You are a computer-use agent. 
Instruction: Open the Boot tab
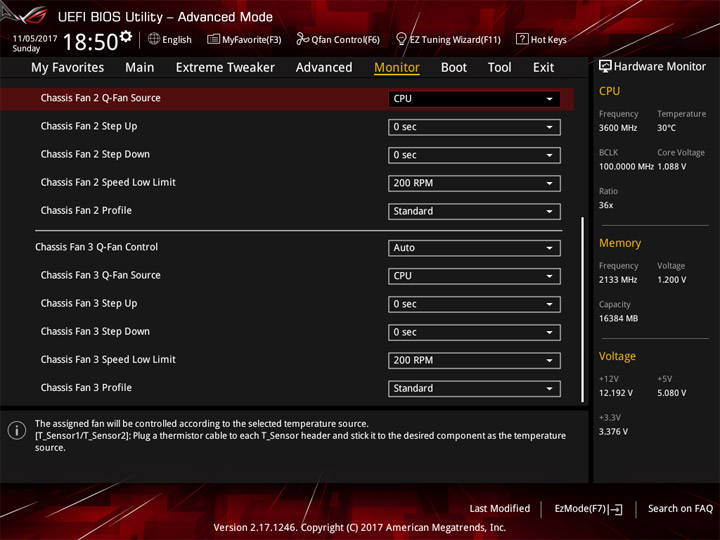[x=454, y=68]
